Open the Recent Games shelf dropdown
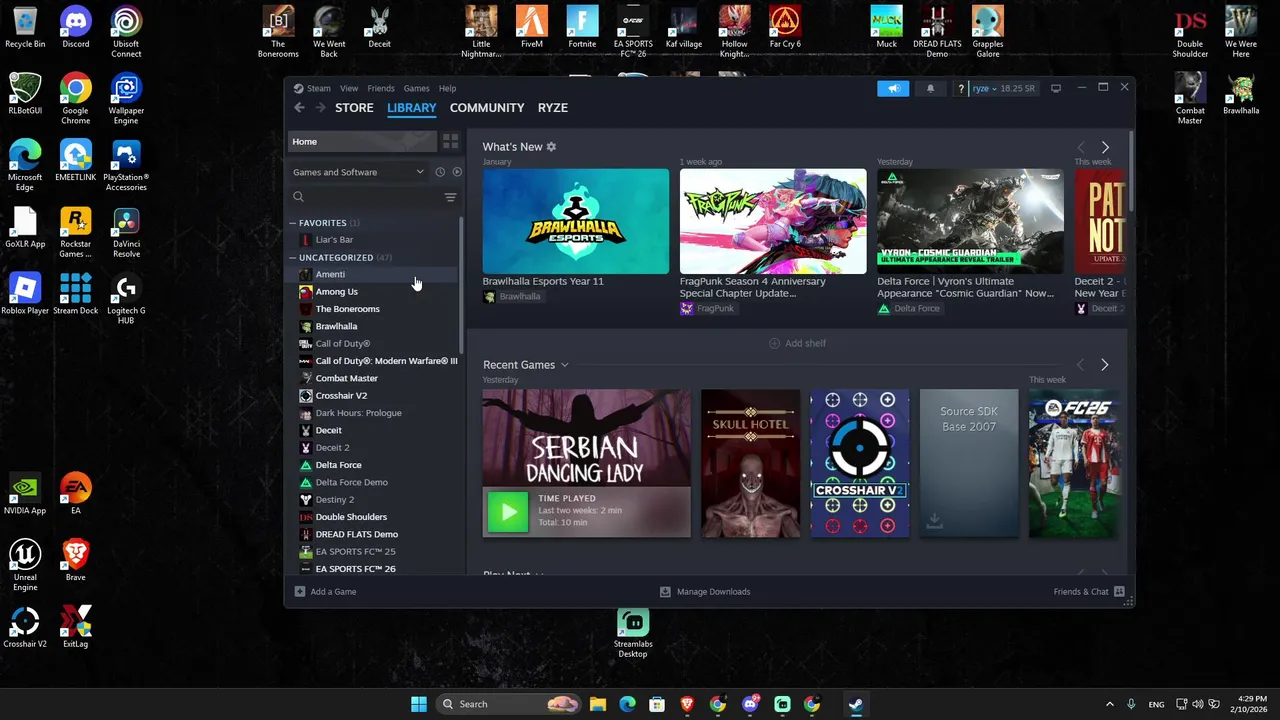Image resolution: width=1280 pixels, height=720 pixels. pos(564,365)
